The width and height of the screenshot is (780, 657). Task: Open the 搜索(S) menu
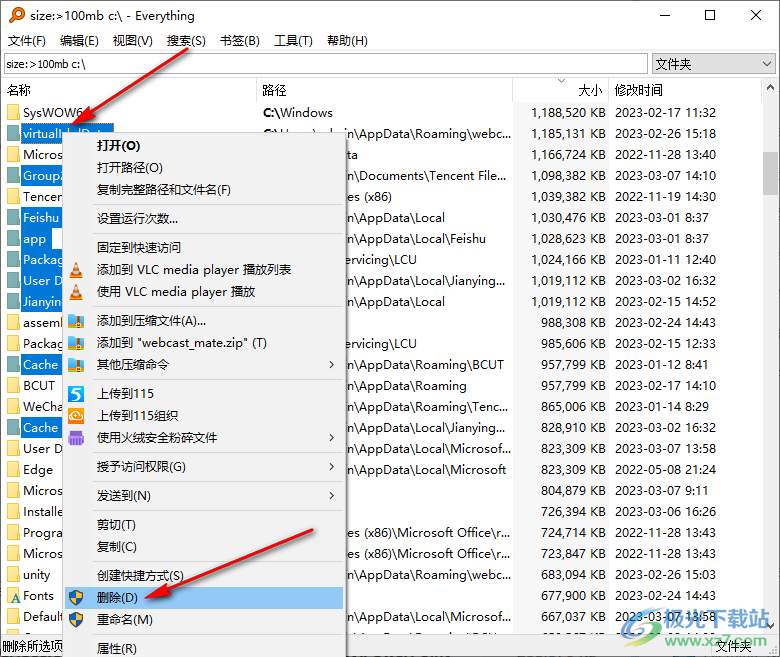186,41
